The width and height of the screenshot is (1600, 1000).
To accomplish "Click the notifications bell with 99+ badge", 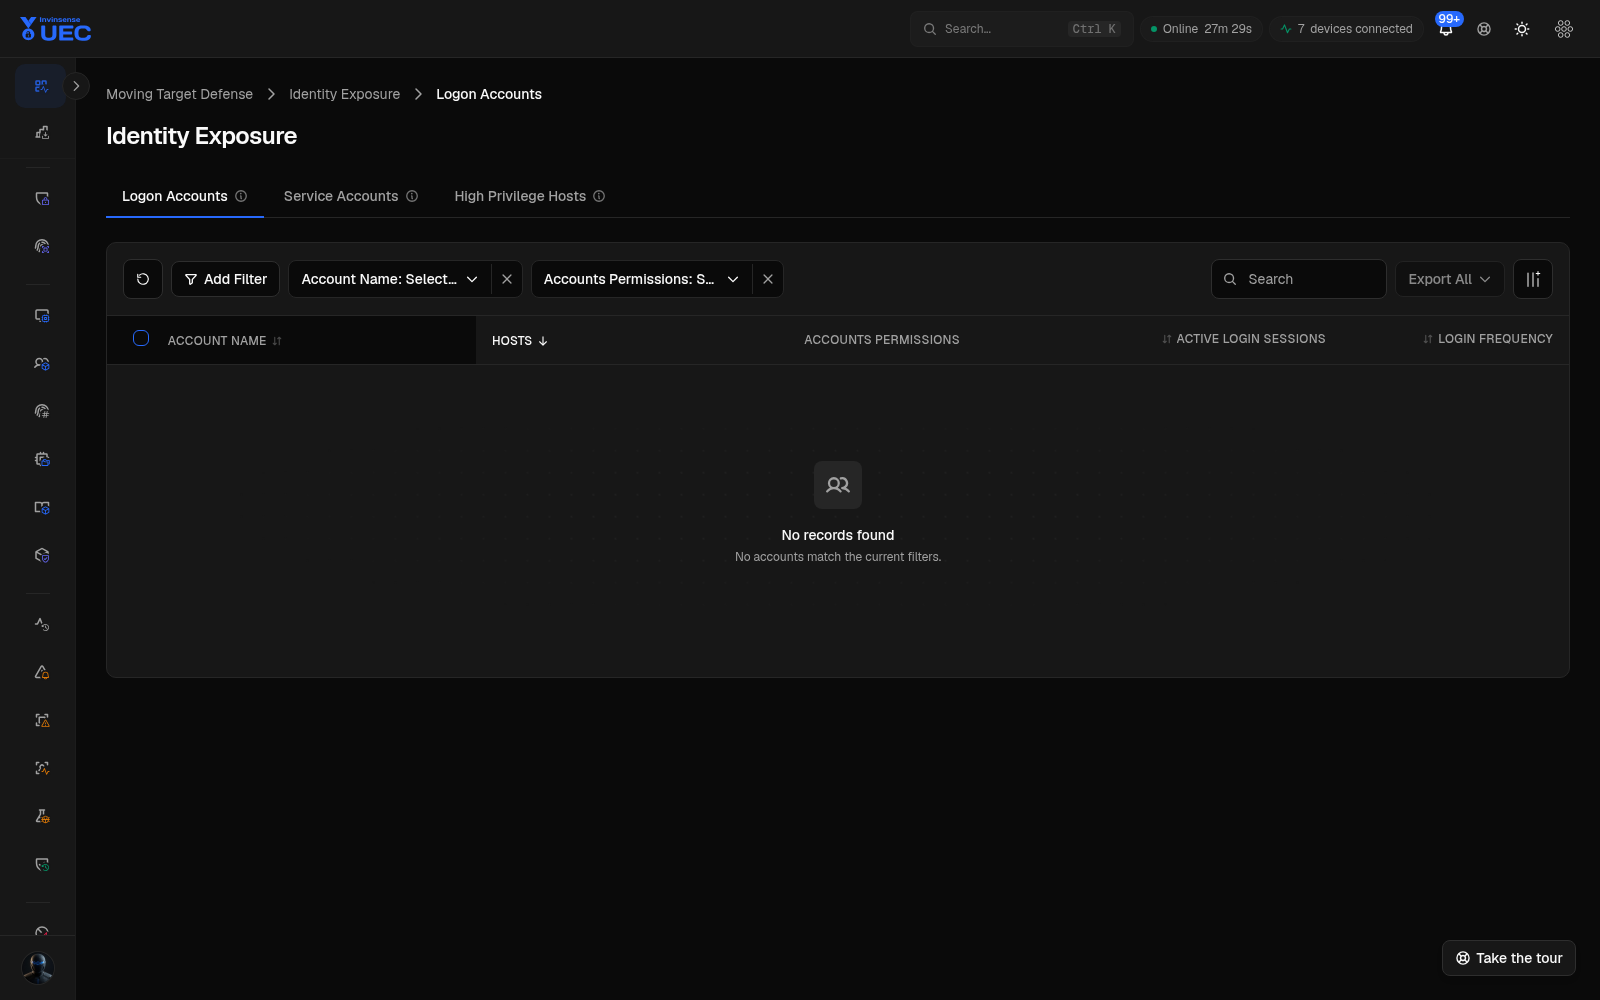I will [1446, 29].
